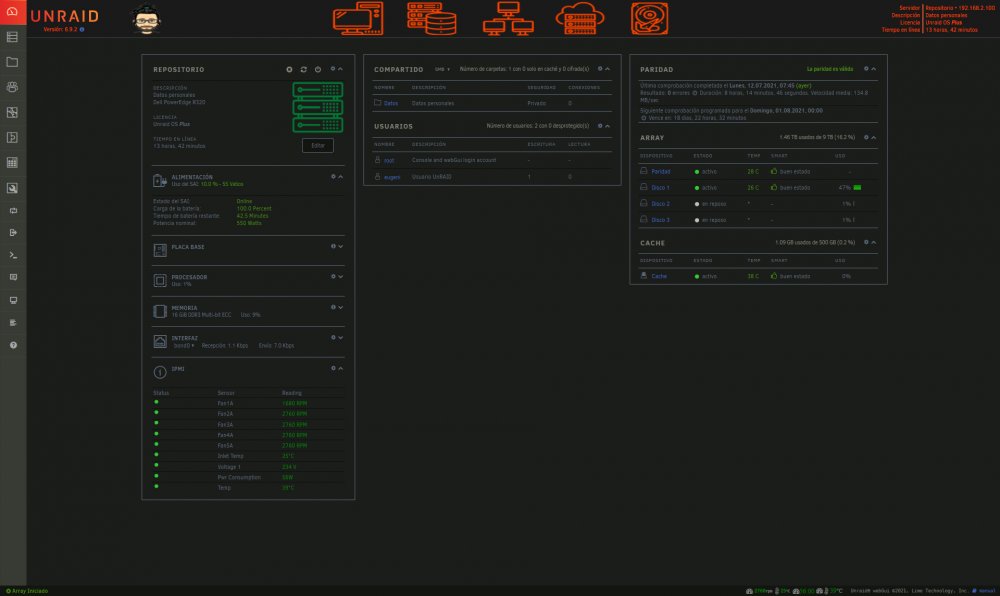1000x596 pixels.
Task: Open the Main array list sidebar icon
Action: [x=12, y=37]
